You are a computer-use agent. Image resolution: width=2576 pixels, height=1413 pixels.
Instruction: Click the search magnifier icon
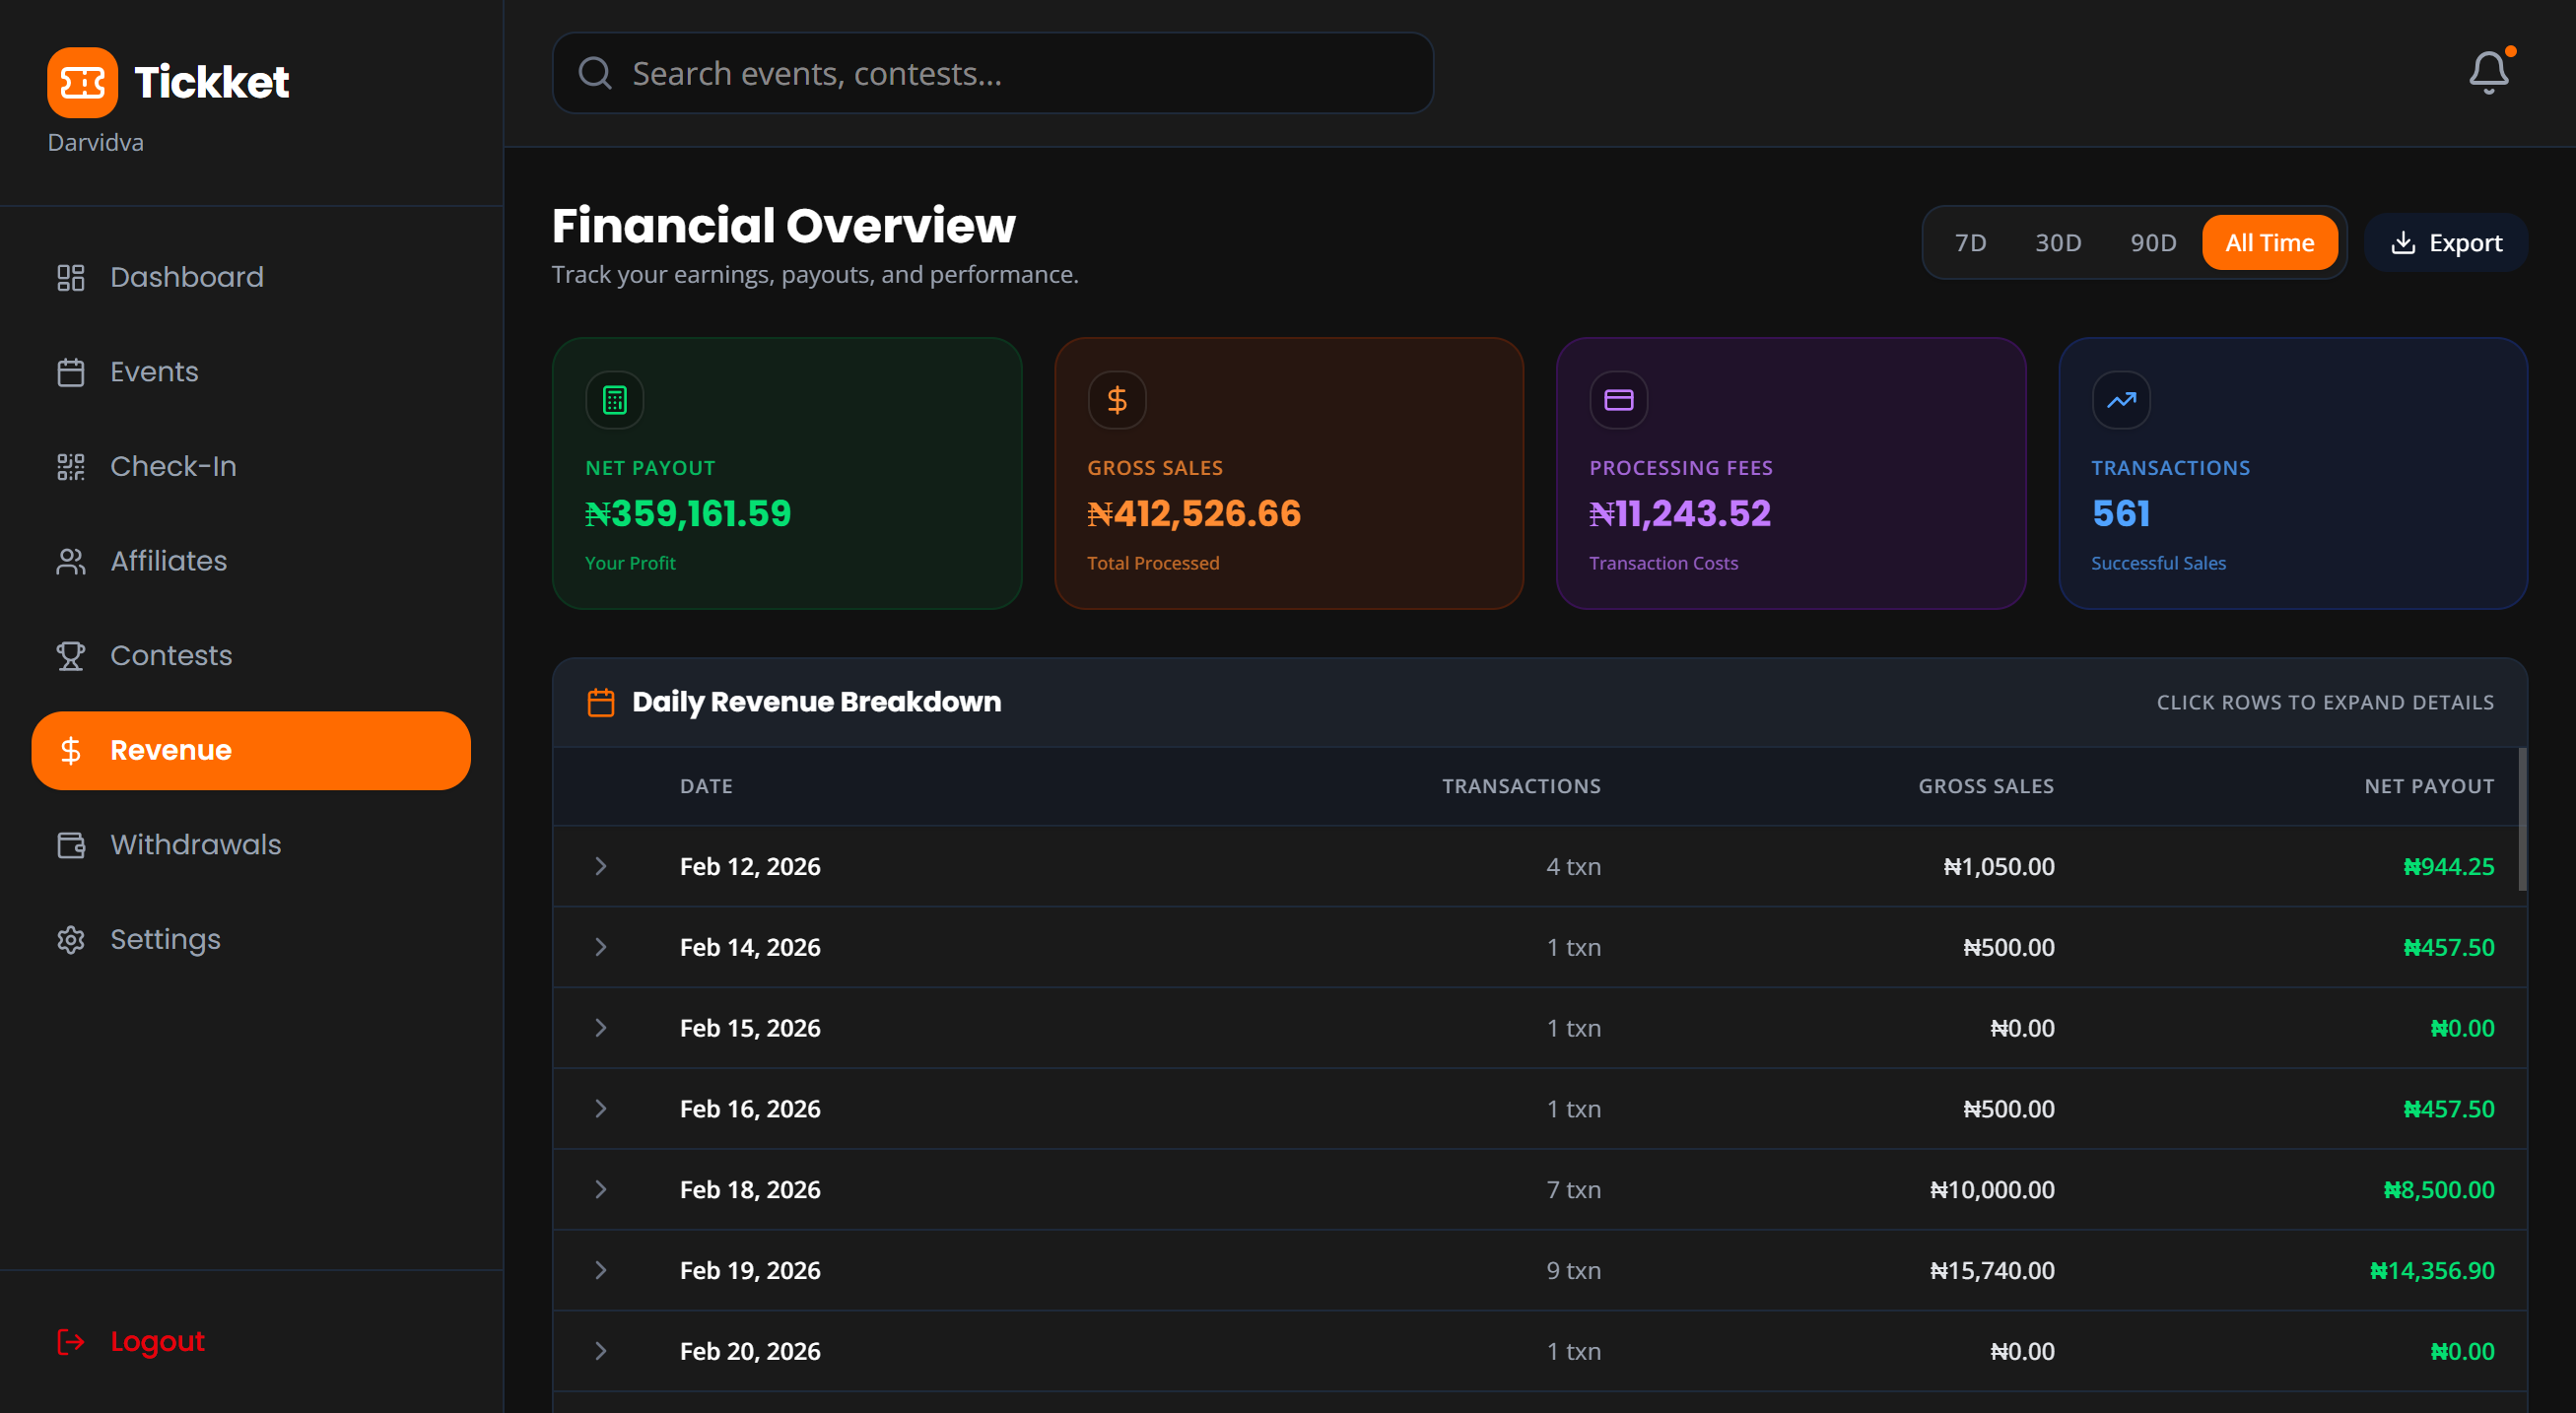(x=595, y=73)
